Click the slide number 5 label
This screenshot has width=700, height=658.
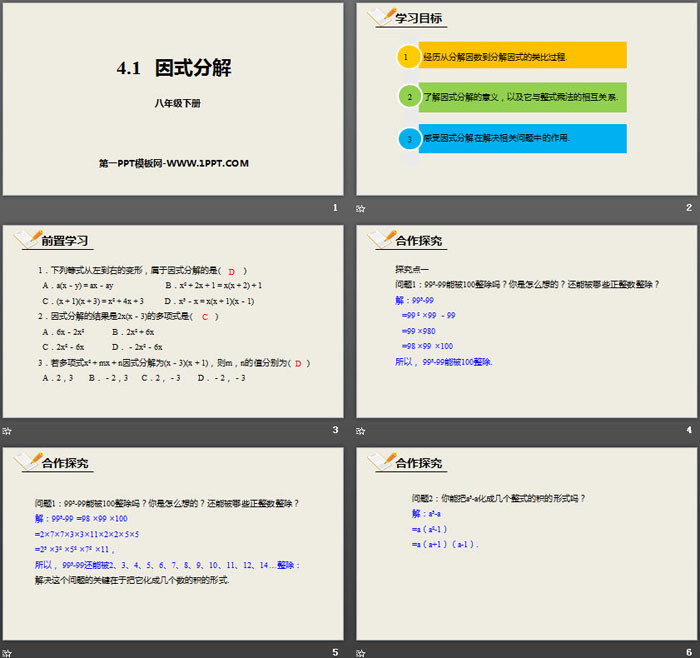[x=335, y=652]
